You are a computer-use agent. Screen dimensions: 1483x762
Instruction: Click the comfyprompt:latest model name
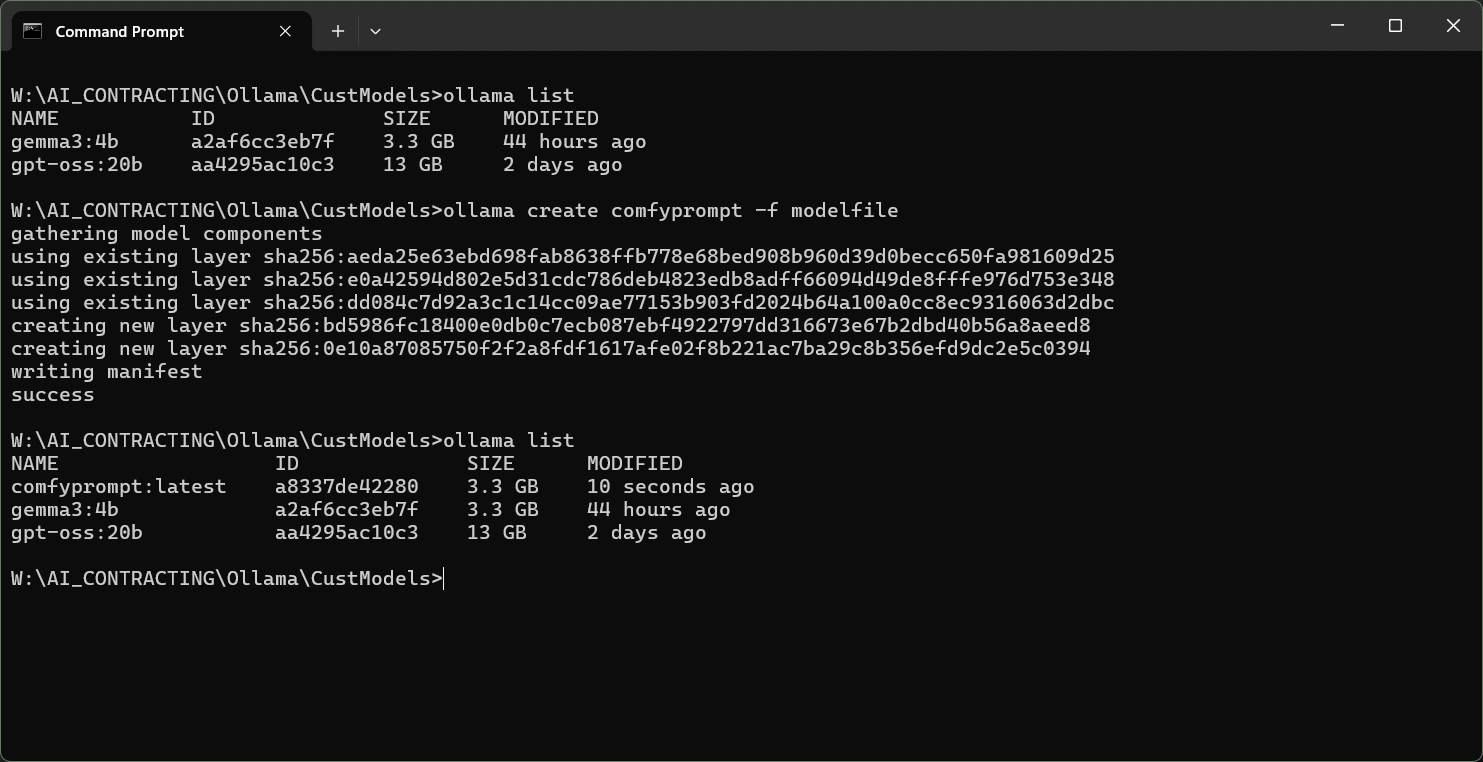(x=118, y=487)
